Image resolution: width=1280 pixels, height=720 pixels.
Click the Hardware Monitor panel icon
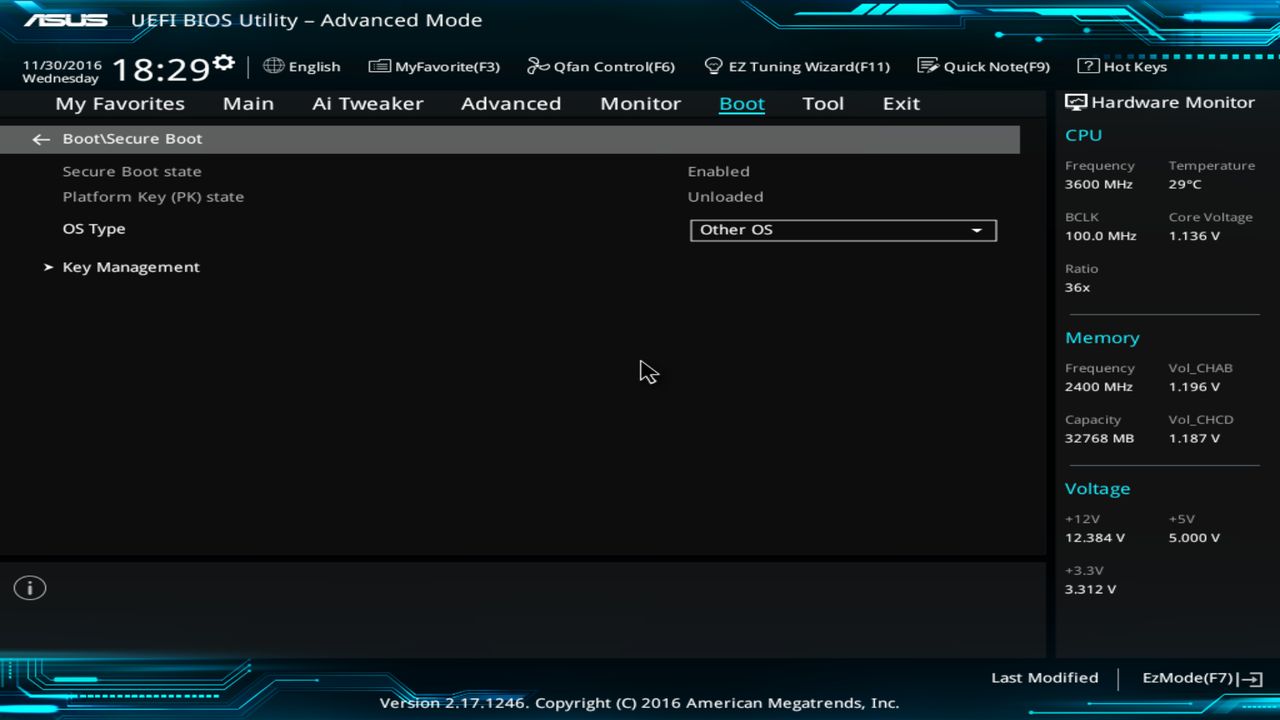1074,101
